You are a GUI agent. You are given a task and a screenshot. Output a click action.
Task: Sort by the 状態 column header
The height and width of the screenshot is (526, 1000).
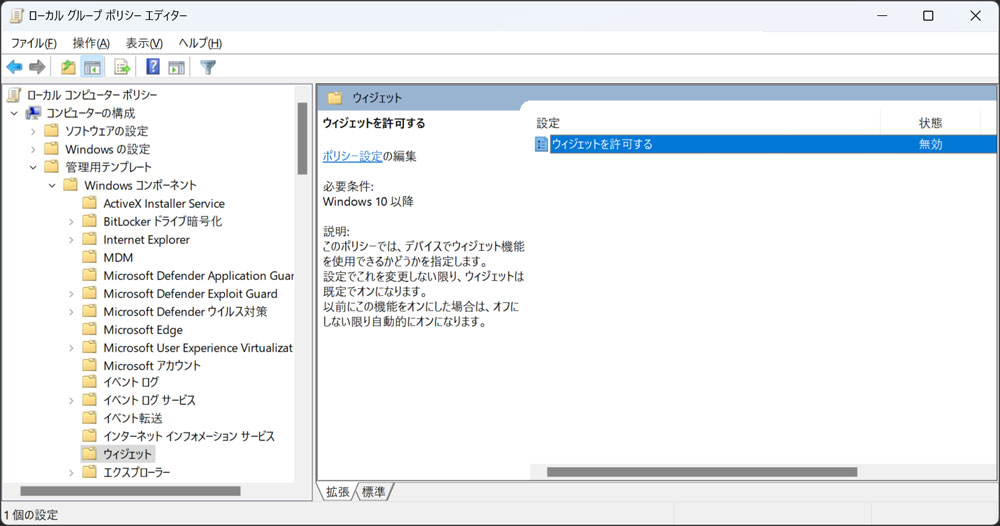930,123
